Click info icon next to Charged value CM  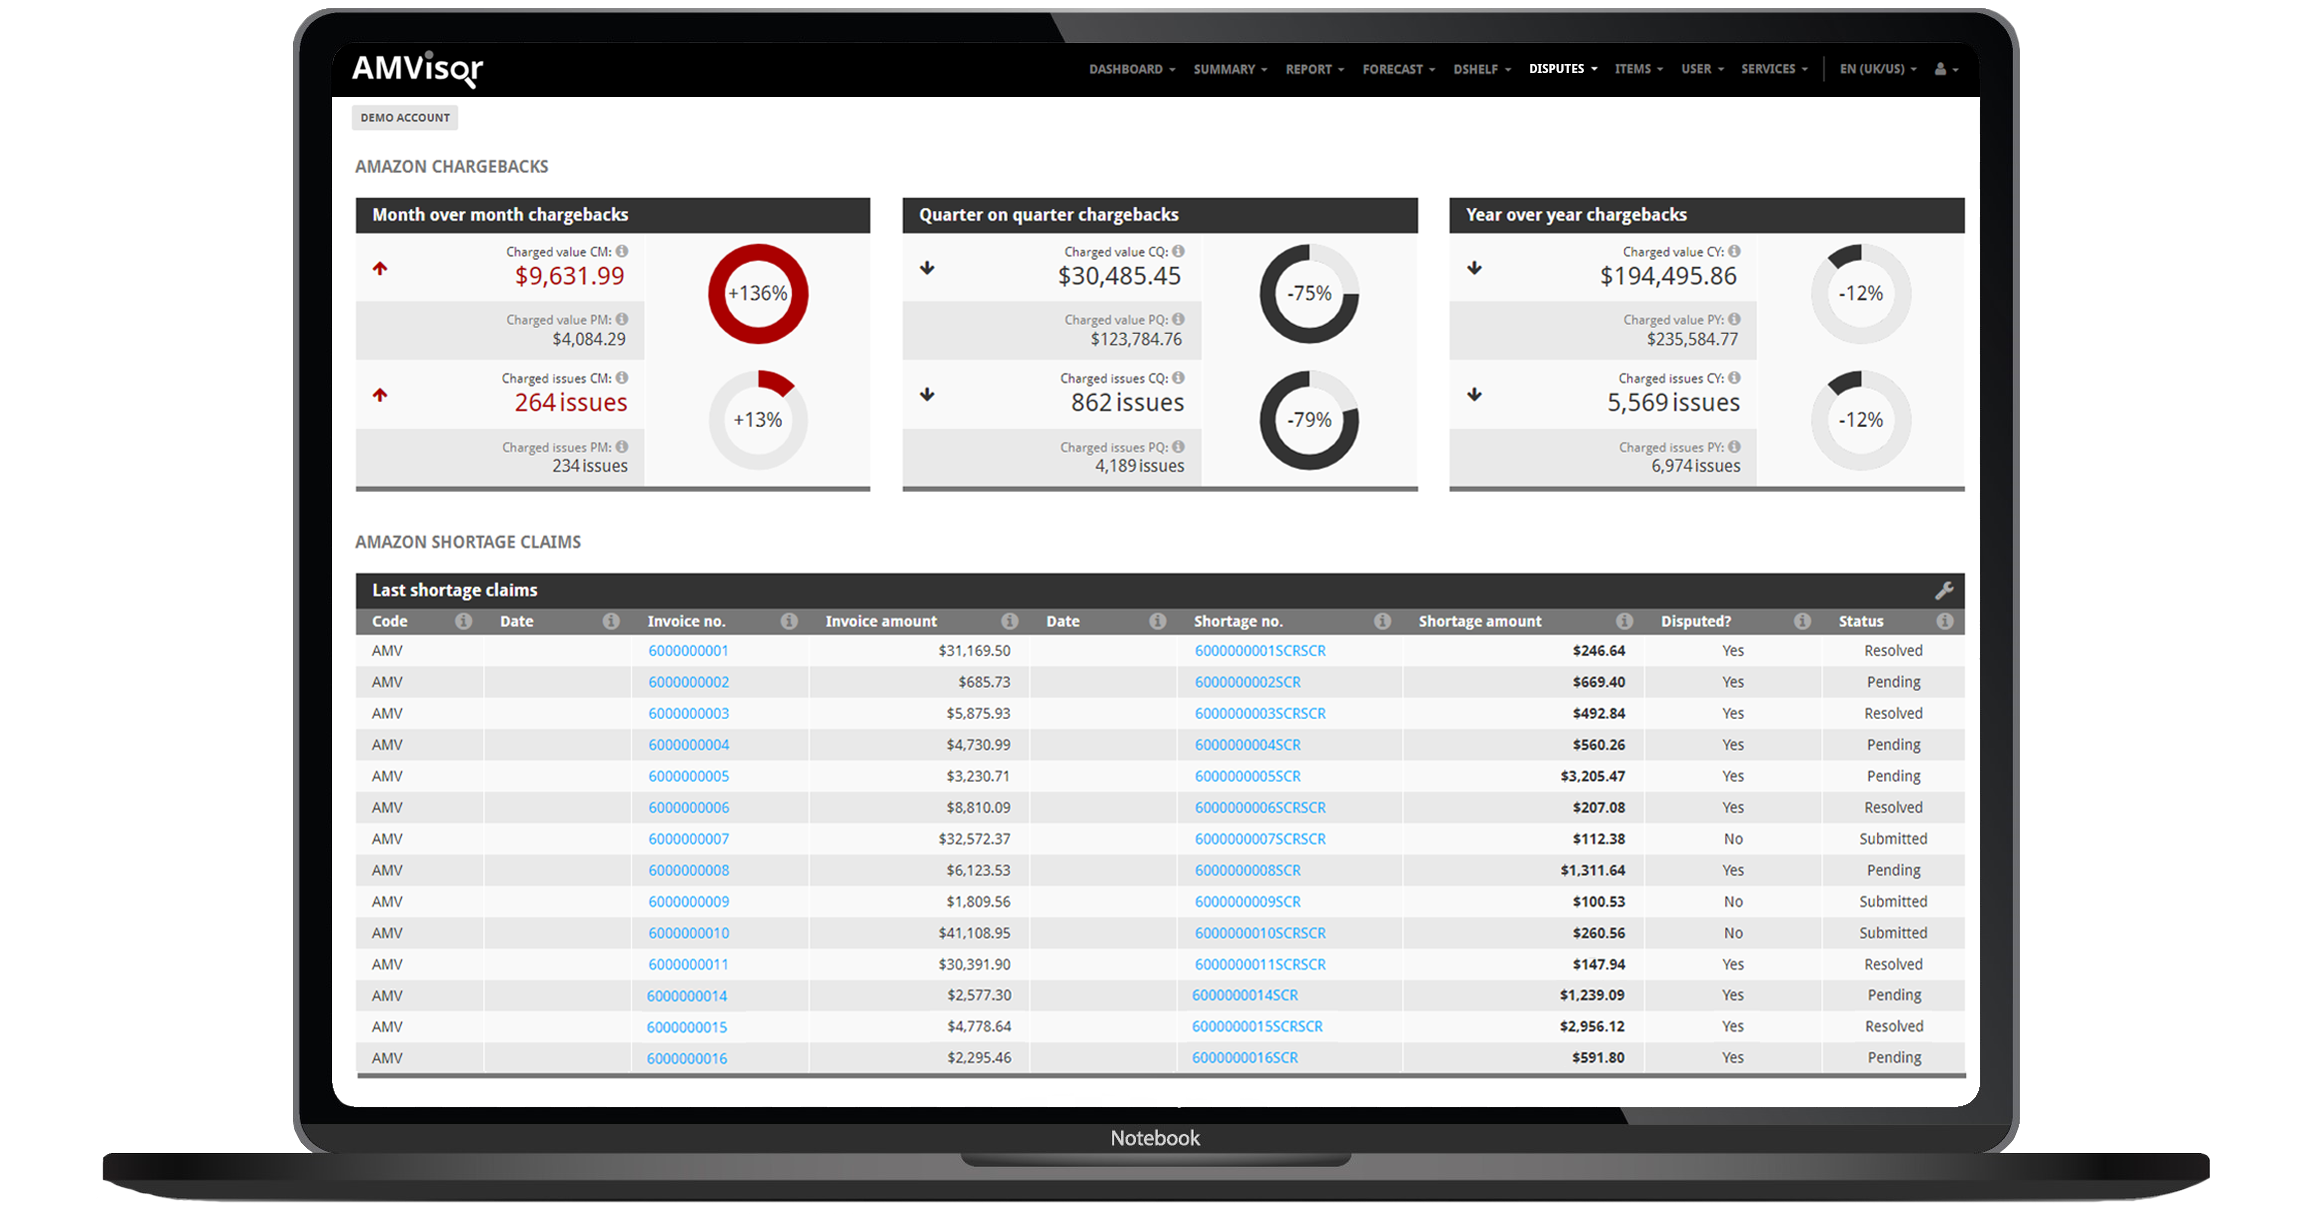[x=622, y=251]
